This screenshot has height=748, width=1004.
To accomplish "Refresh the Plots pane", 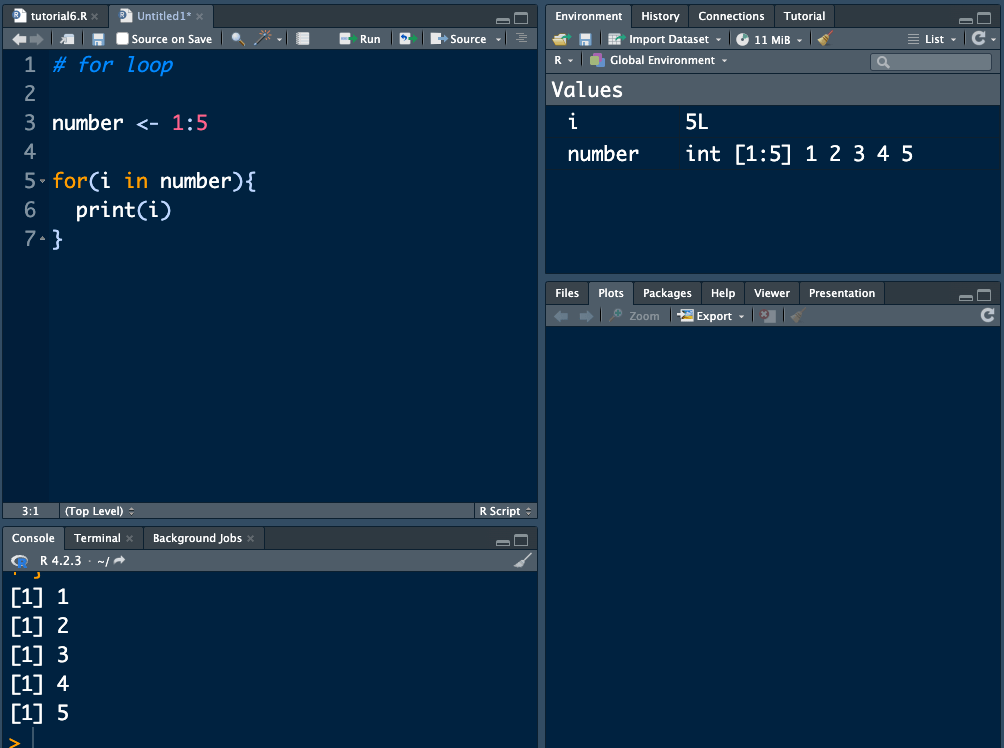I will point(988,315).
